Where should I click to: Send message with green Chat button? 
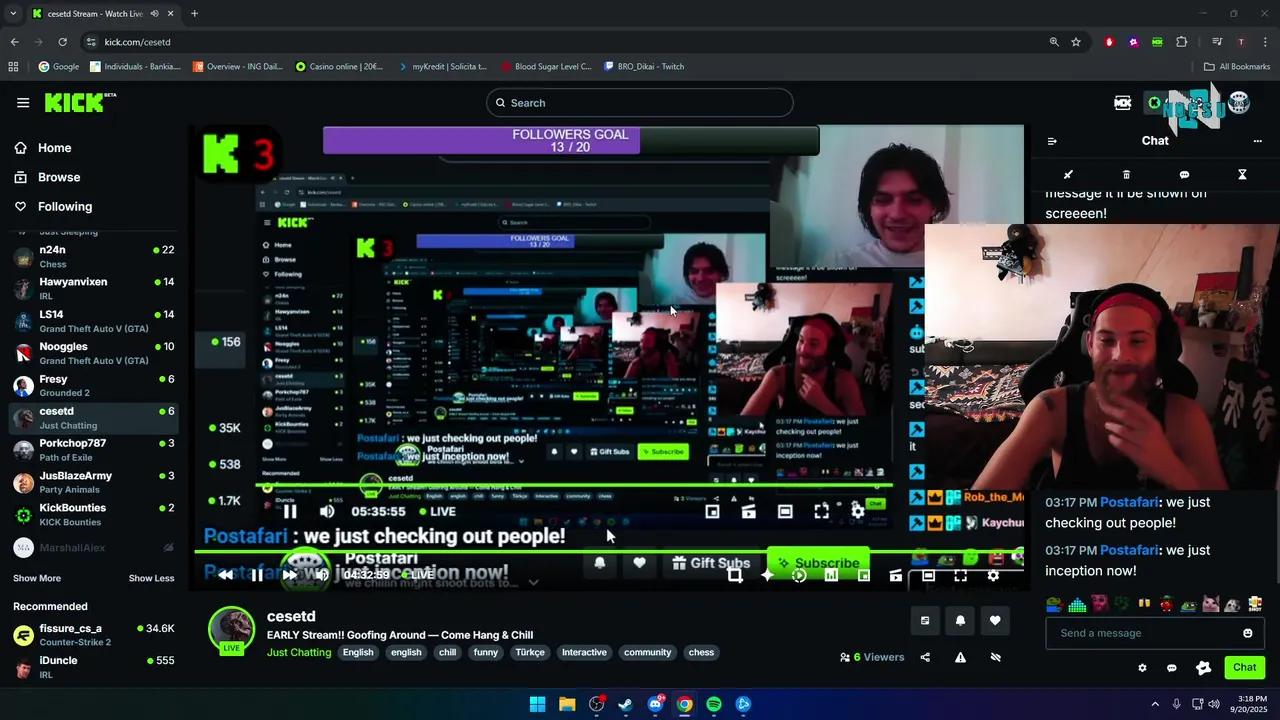coord(1244,667)
